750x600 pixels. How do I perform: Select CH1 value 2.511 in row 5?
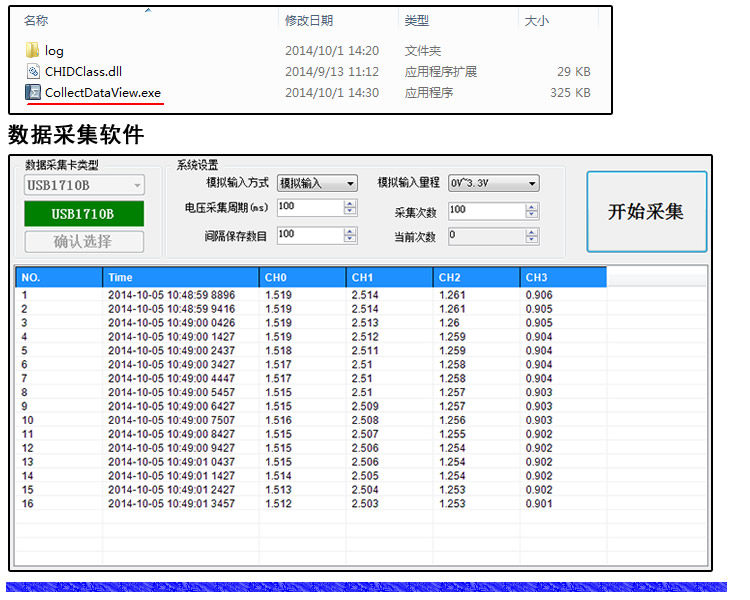point(365,350)
